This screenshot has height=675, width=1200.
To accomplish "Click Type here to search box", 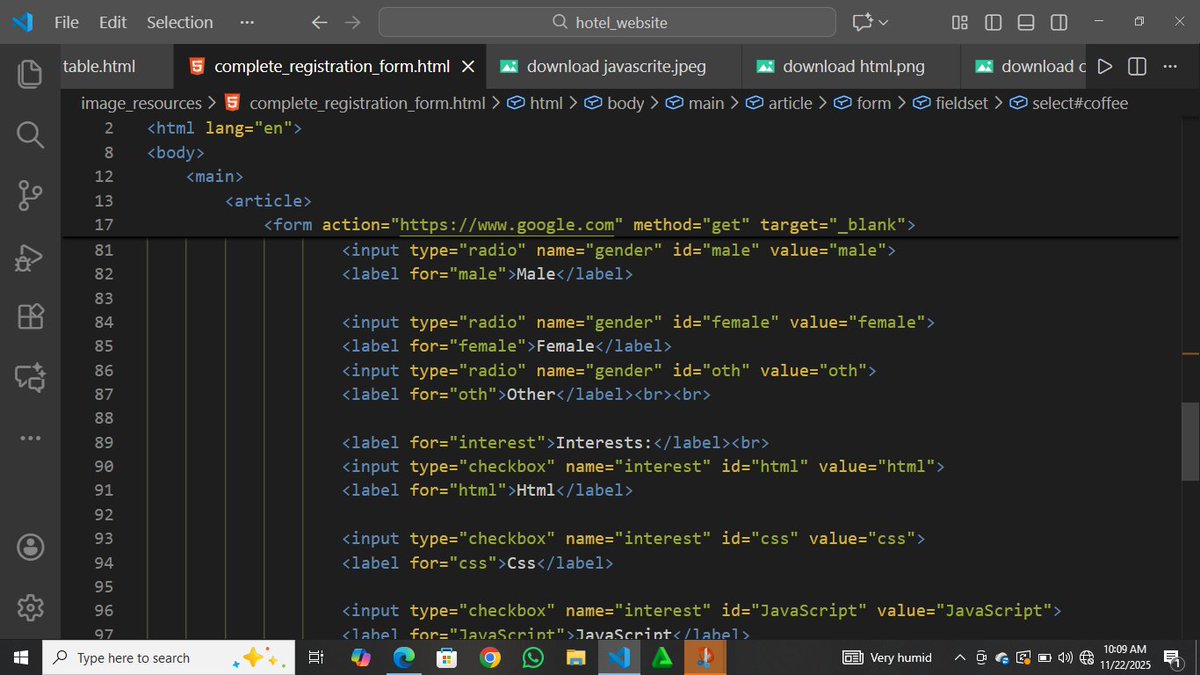I will (169, 658).
